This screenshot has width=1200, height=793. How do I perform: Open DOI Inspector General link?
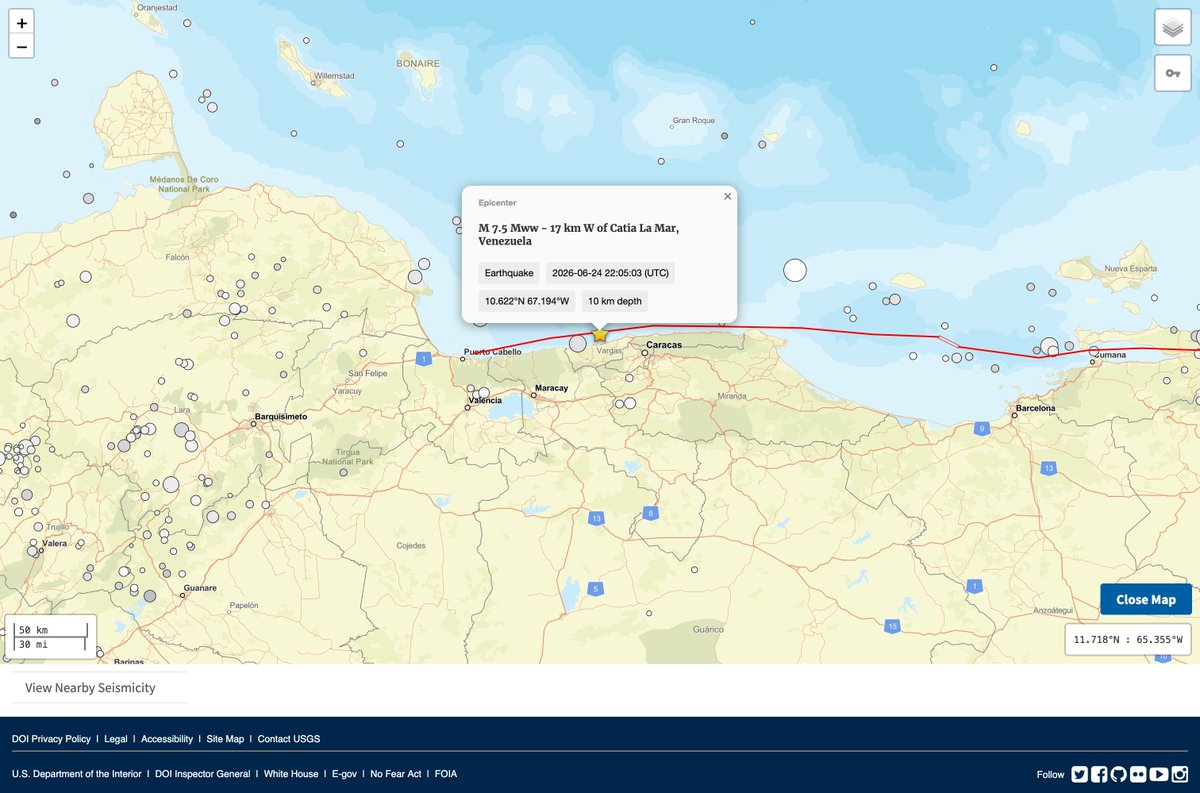[x=203, y=774]
